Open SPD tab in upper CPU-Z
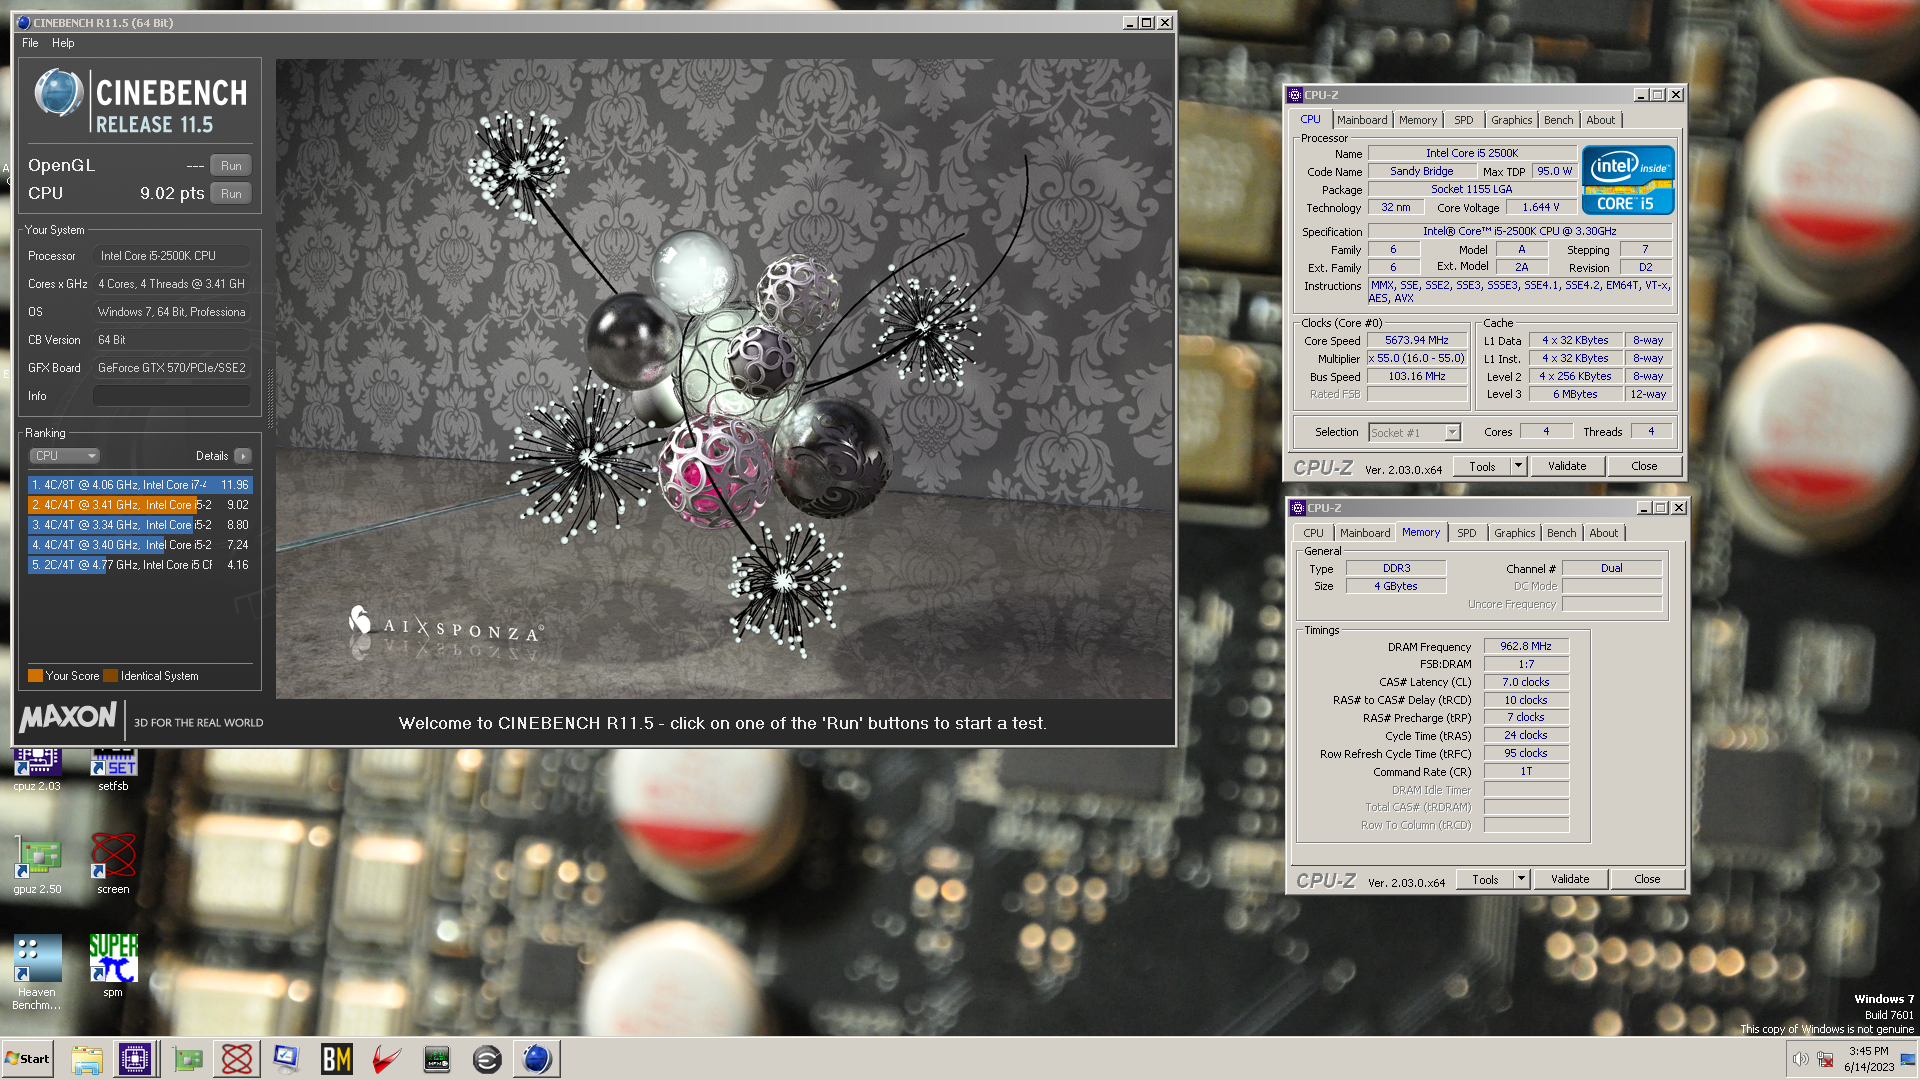Viewport: 1920px width, 1080px height. point(1464,120)
